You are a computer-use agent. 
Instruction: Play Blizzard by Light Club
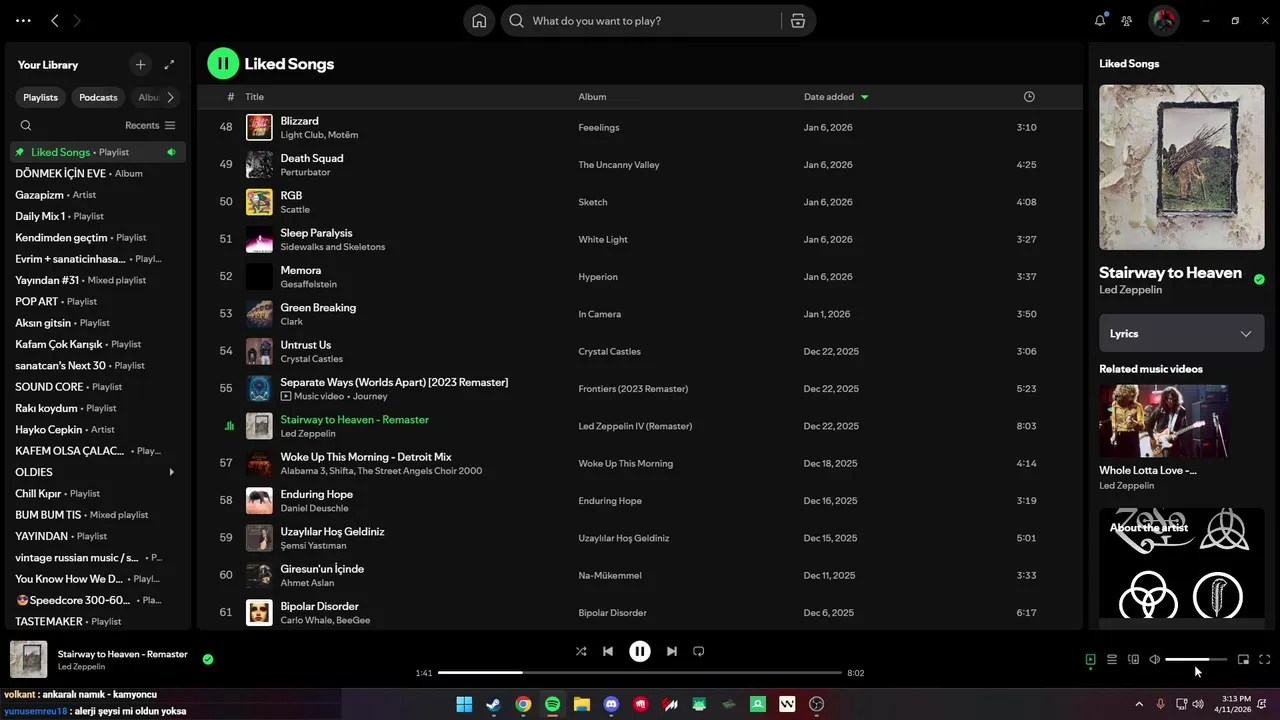click(640, 127)
